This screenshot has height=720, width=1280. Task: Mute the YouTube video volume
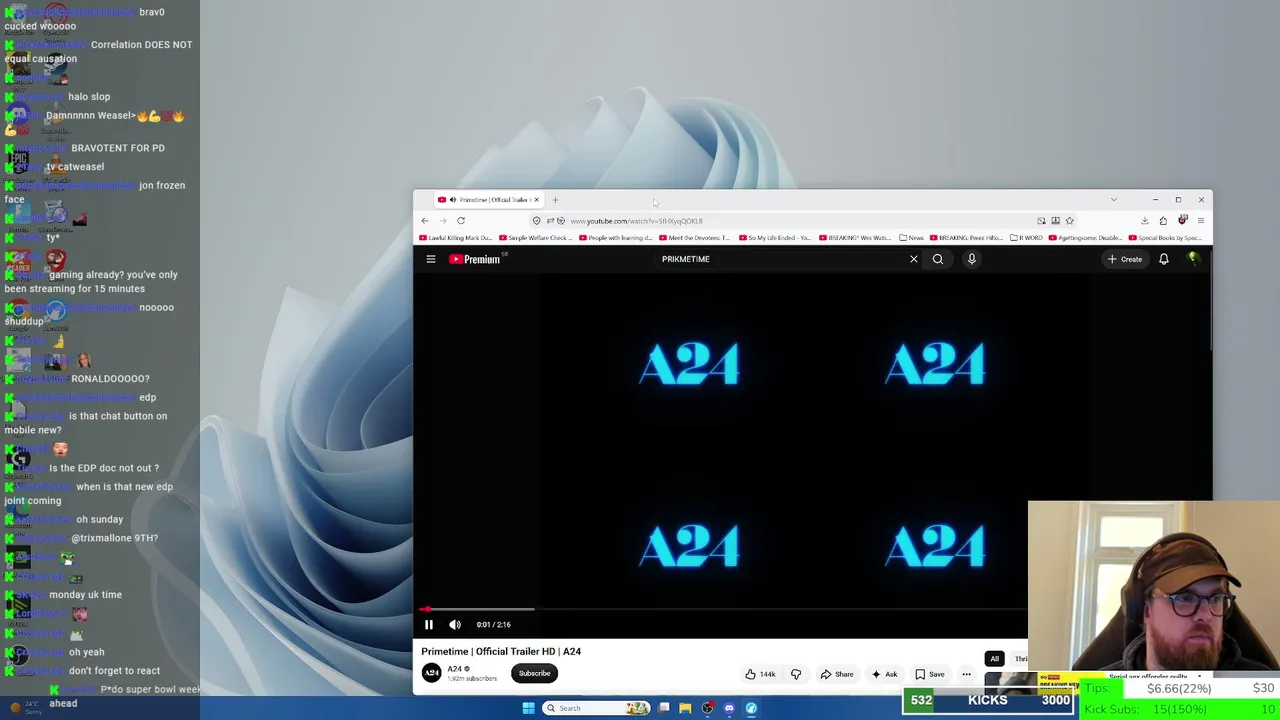455,624
